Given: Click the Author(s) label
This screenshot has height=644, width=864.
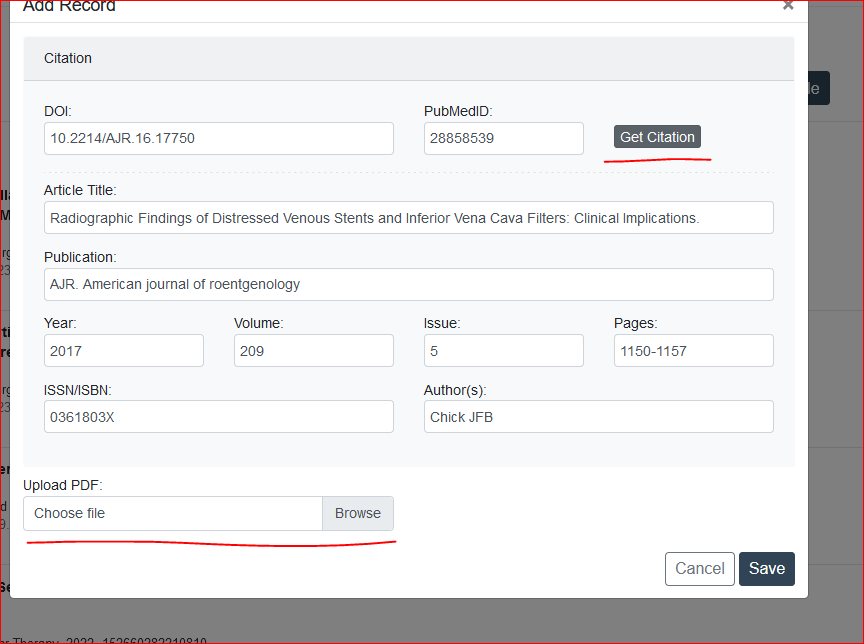Looking at the screenshot, I should [x=455, y=390].
